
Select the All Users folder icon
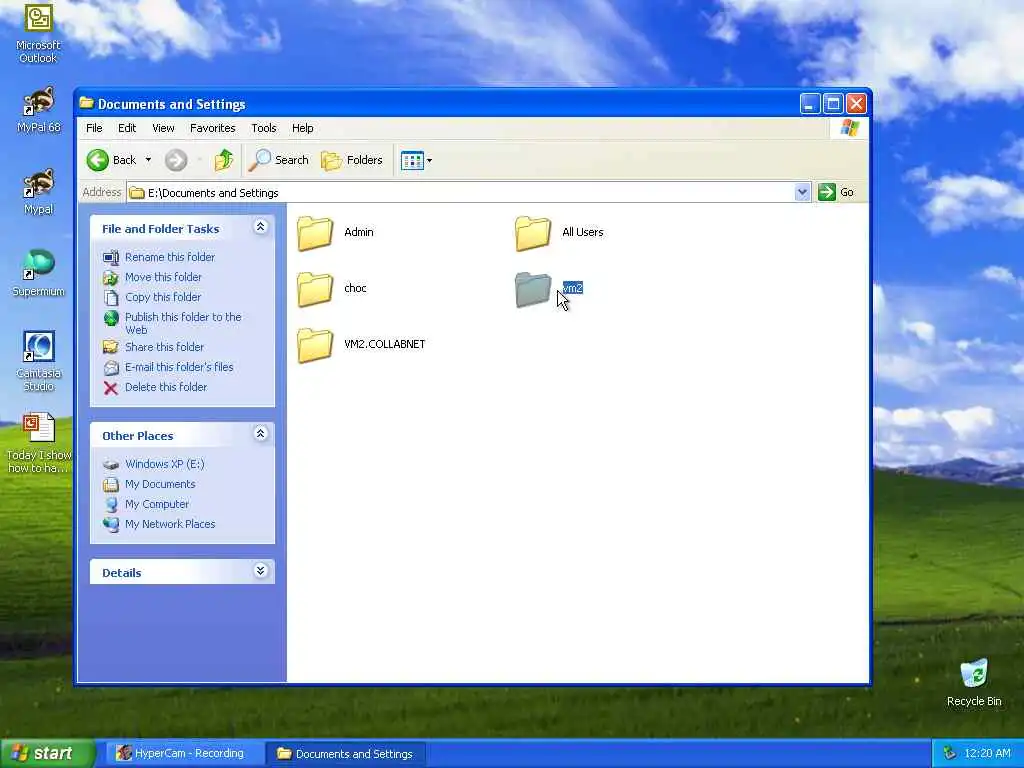[533, 233]
